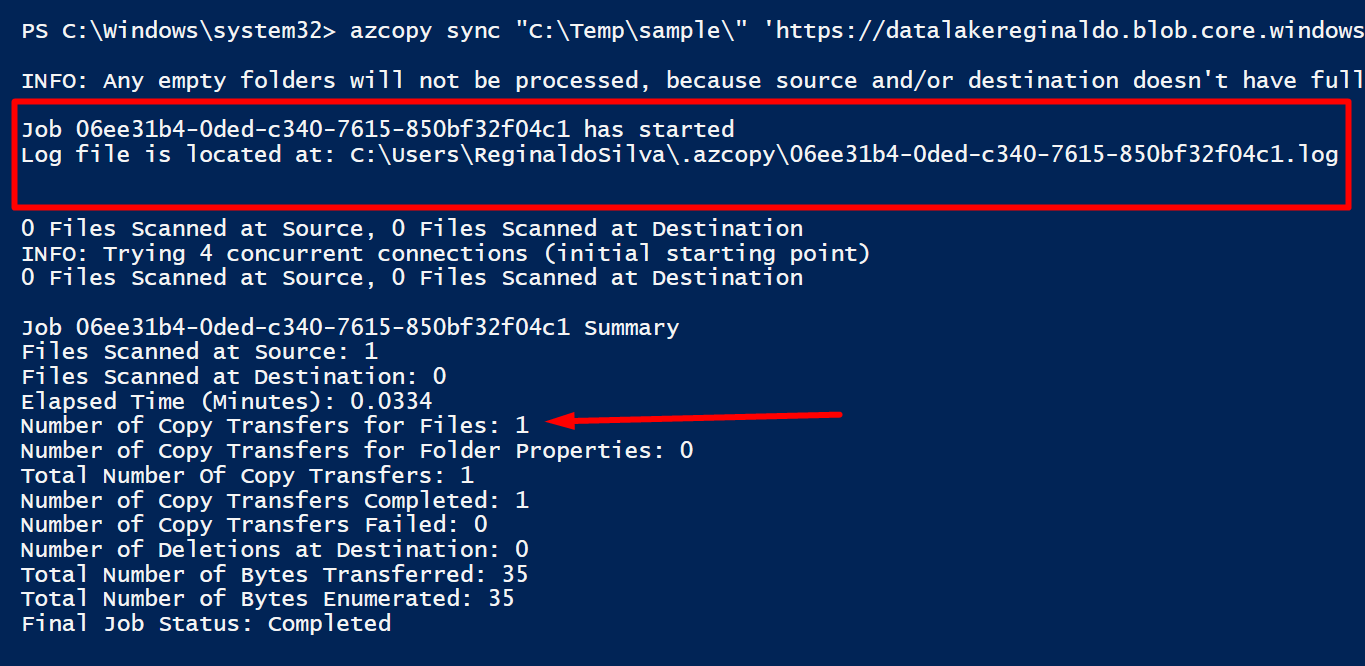Click the "has started" job line
The width and height of the screenshot is (1365, 666).
coord(378,129)
